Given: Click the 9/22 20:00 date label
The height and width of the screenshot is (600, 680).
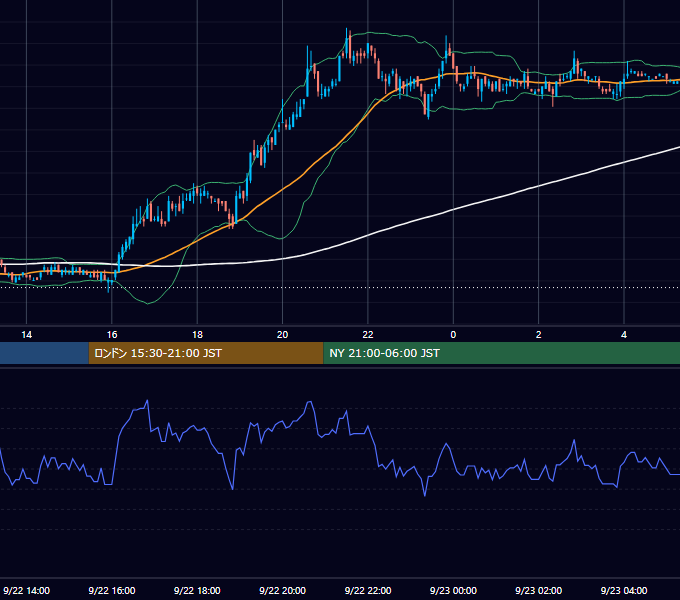Looking at the screenshot, I should pyautogui.click(x=282, y=590).
